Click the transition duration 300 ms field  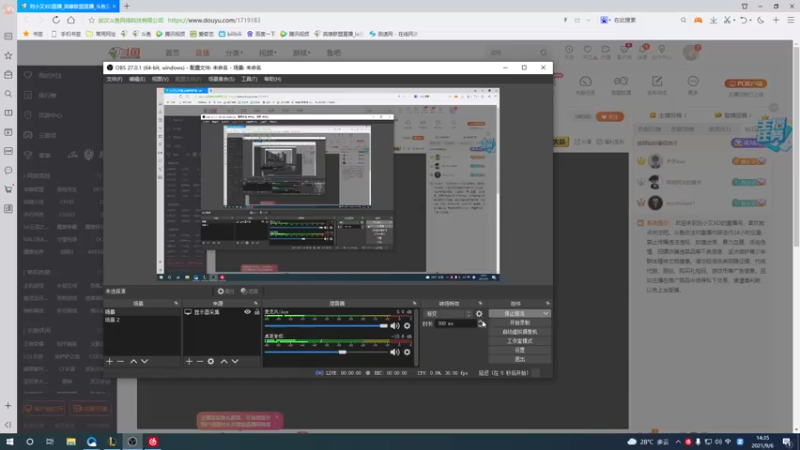tap(456, 323)
